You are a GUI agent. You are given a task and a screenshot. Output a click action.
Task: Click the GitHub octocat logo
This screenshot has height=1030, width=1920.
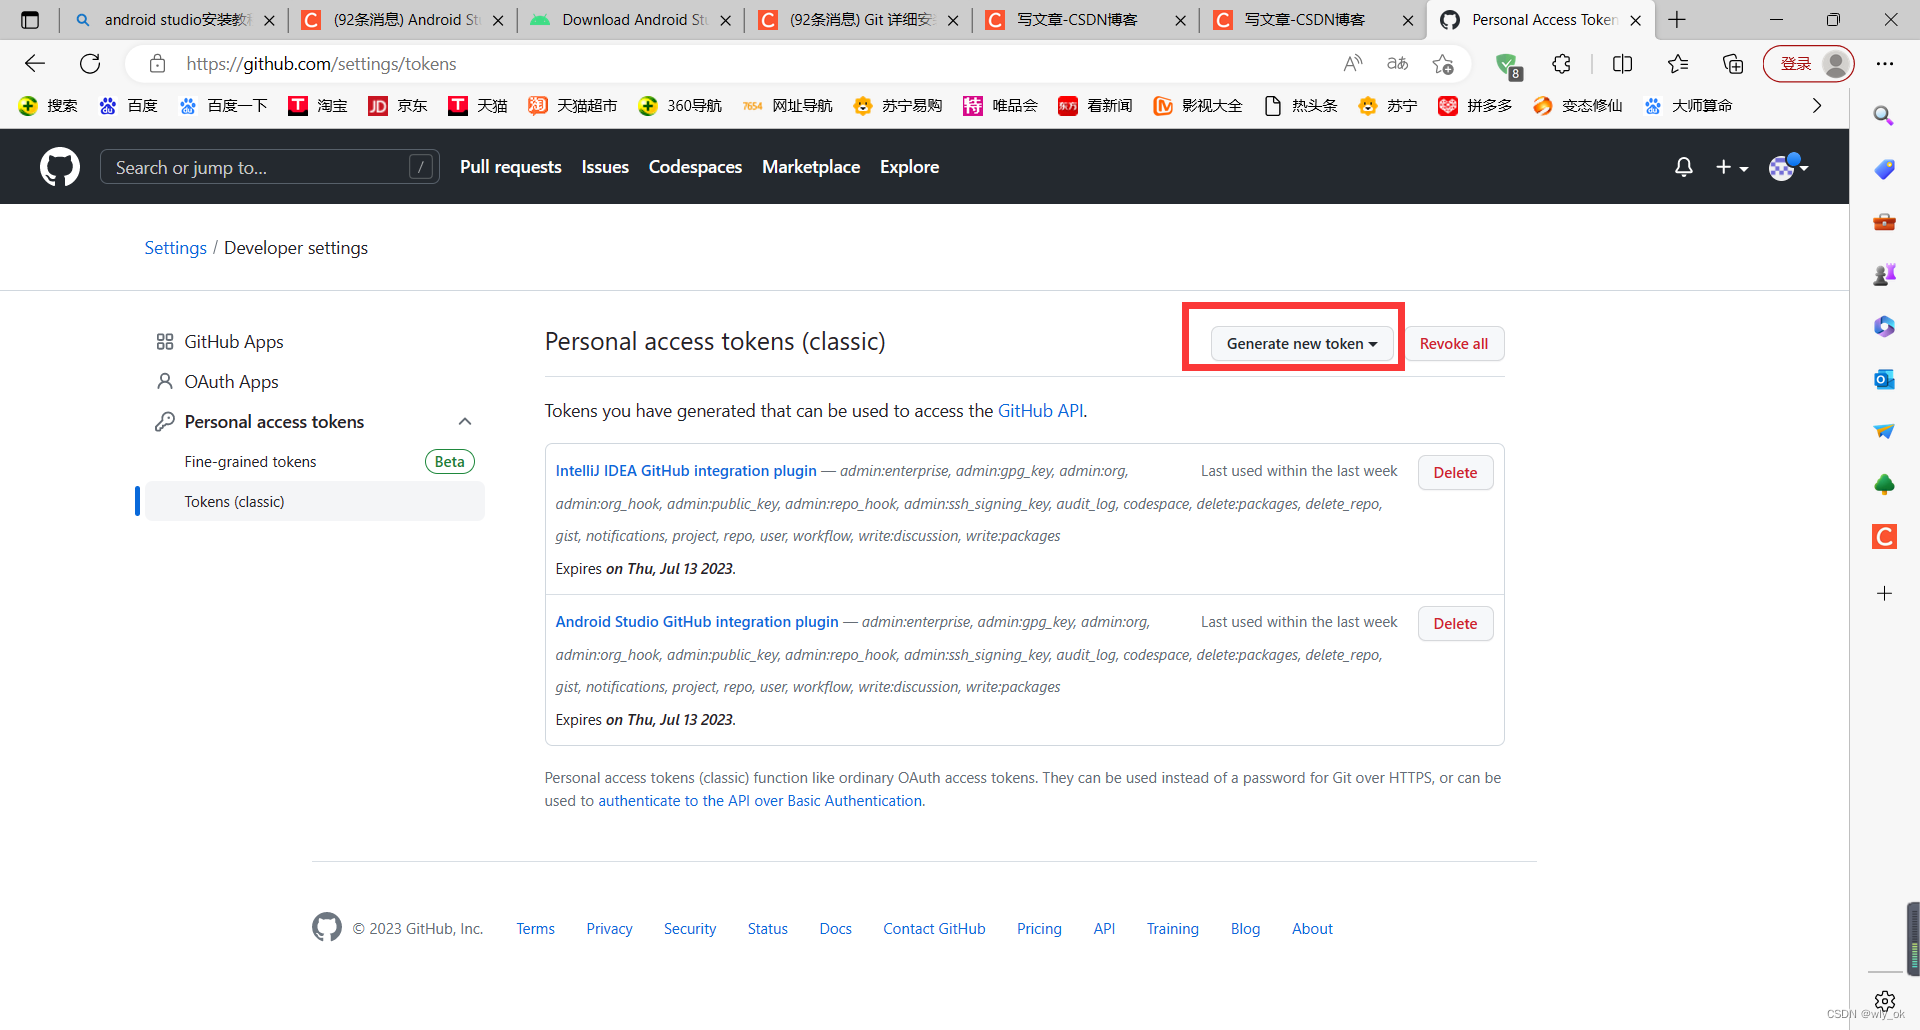coord(59,166)
